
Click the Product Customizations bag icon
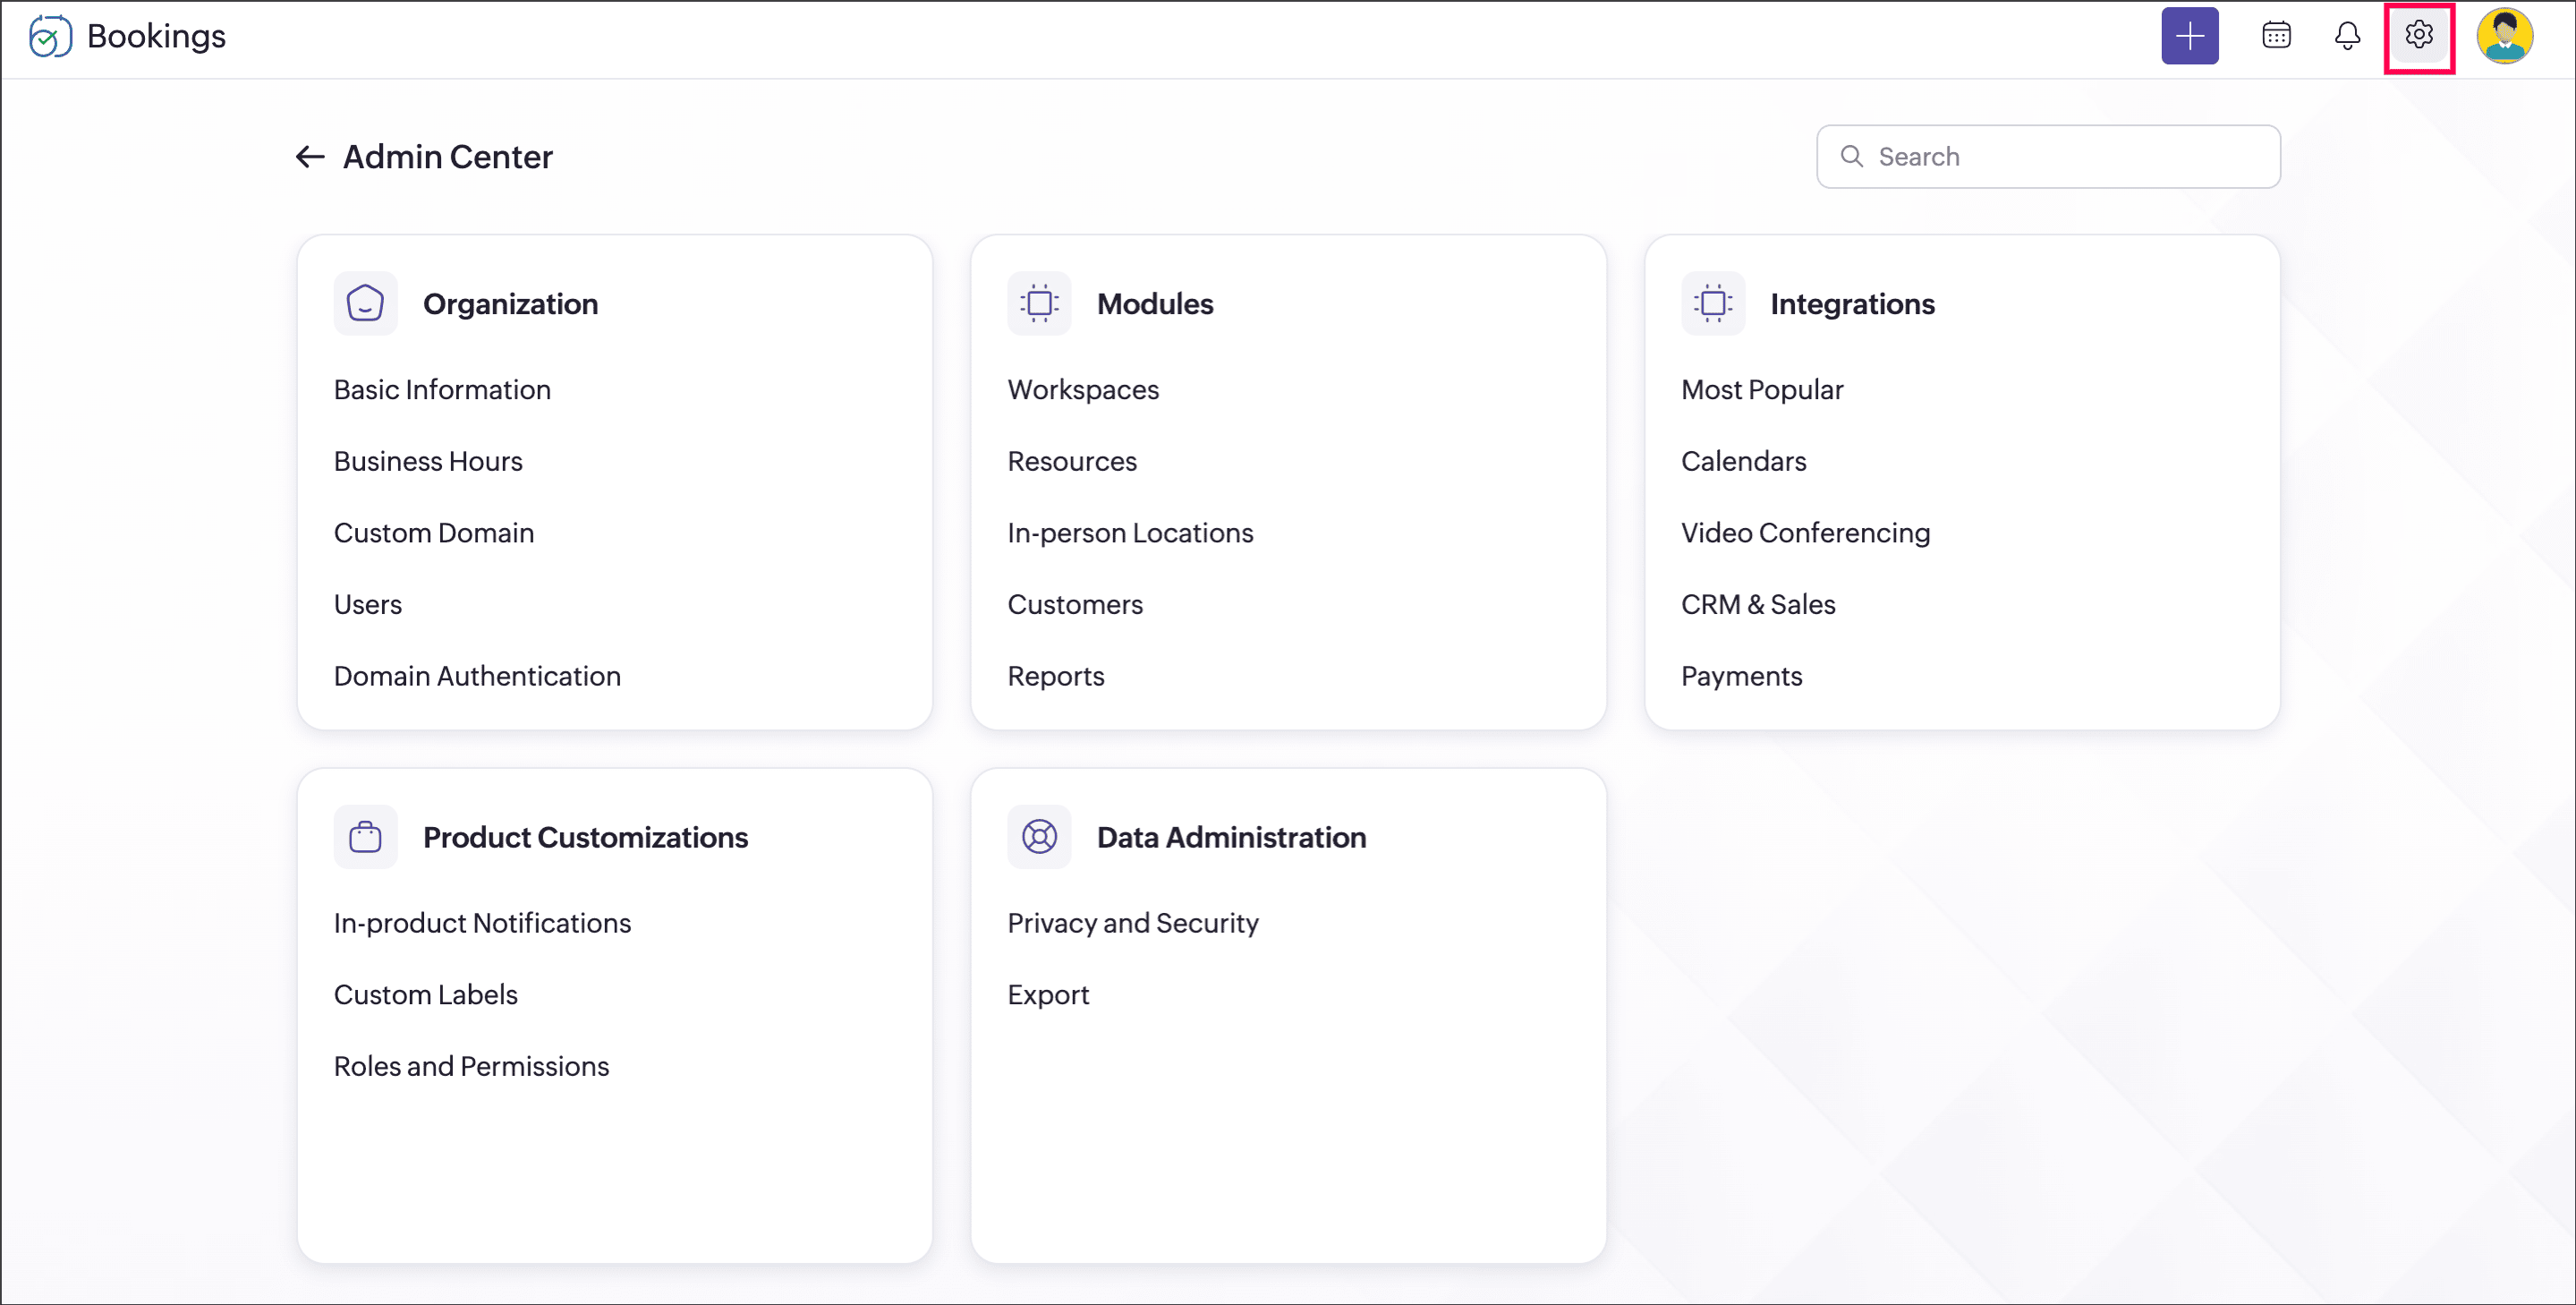(x=365, y=836)
